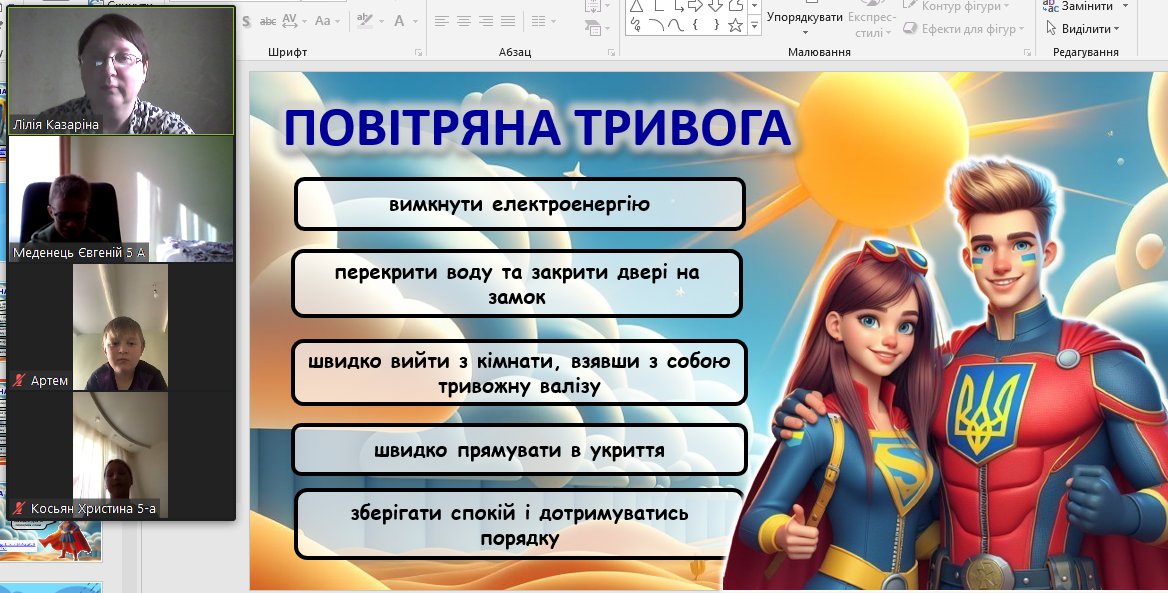Open the Шрифт dialog launcher
This screenshot has height=593, width=1168.
419,52
